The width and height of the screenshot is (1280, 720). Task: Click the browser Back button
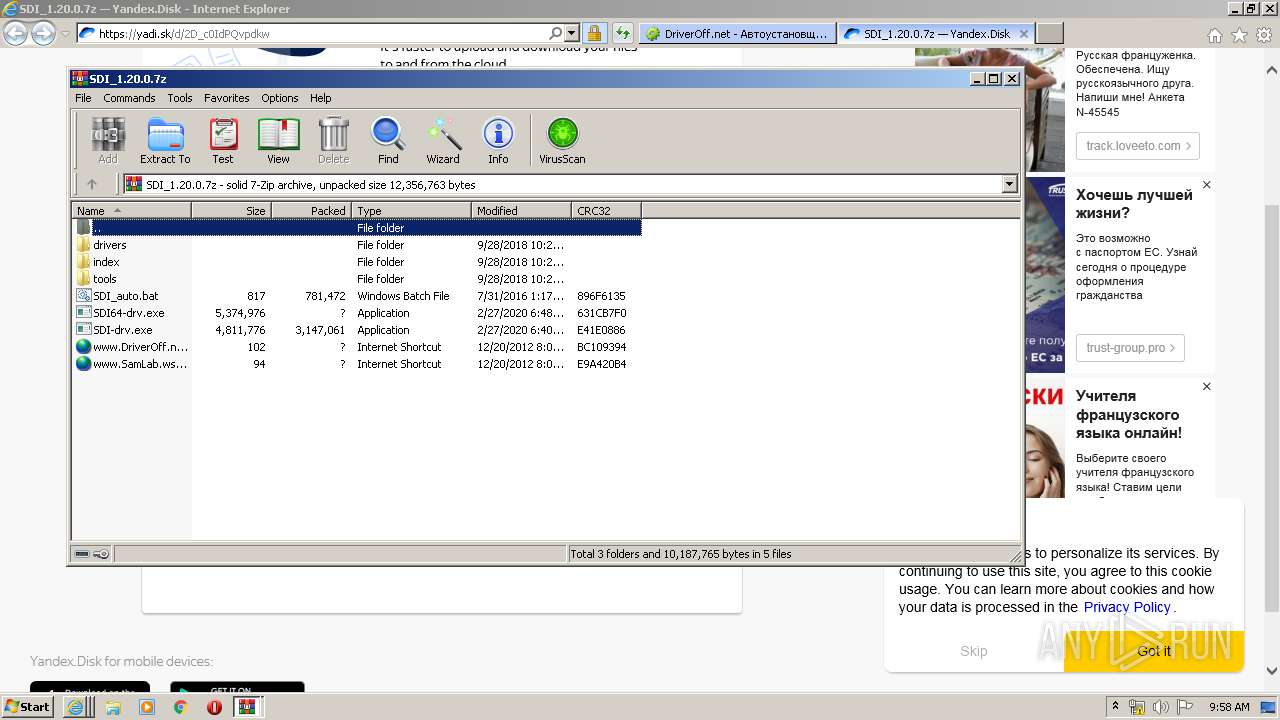[15, 33]
